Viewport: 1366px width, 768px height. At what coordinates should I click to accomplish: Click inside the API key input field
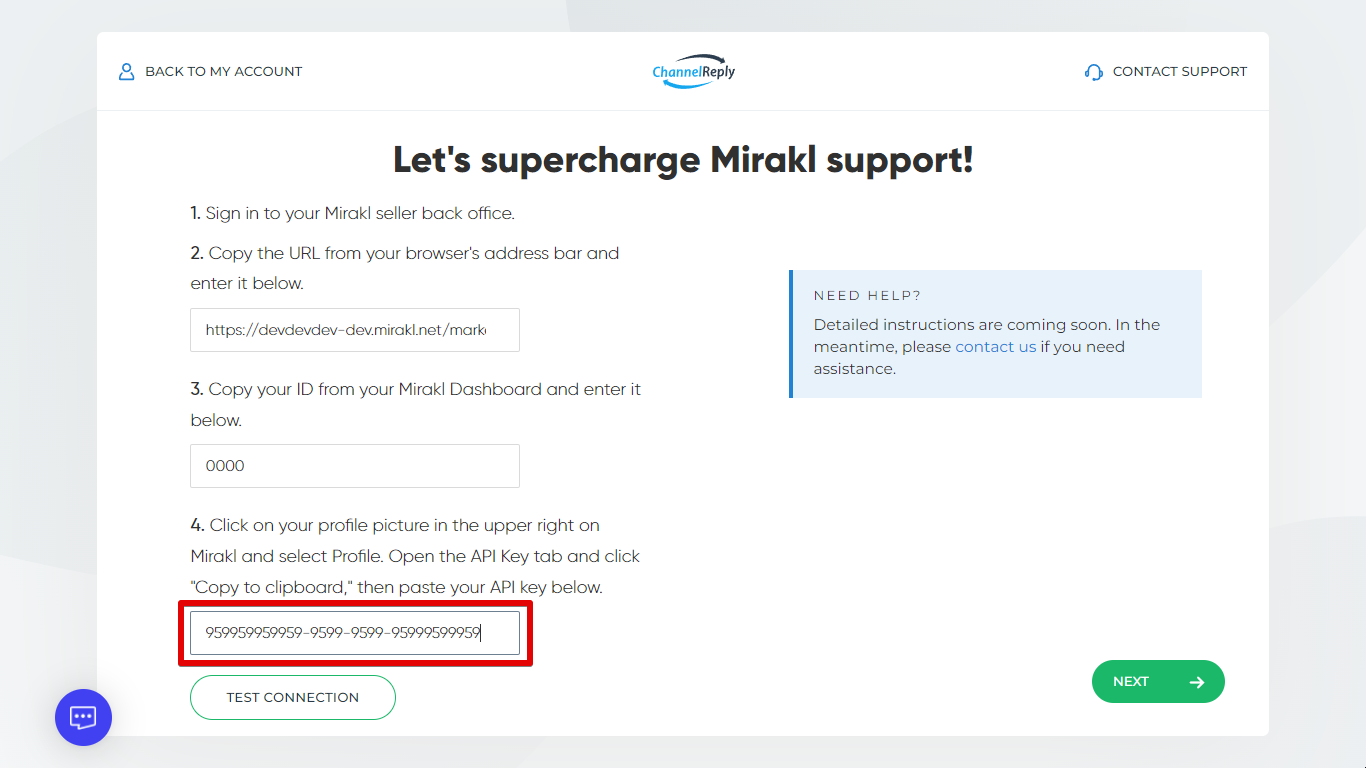coord(355,633)
